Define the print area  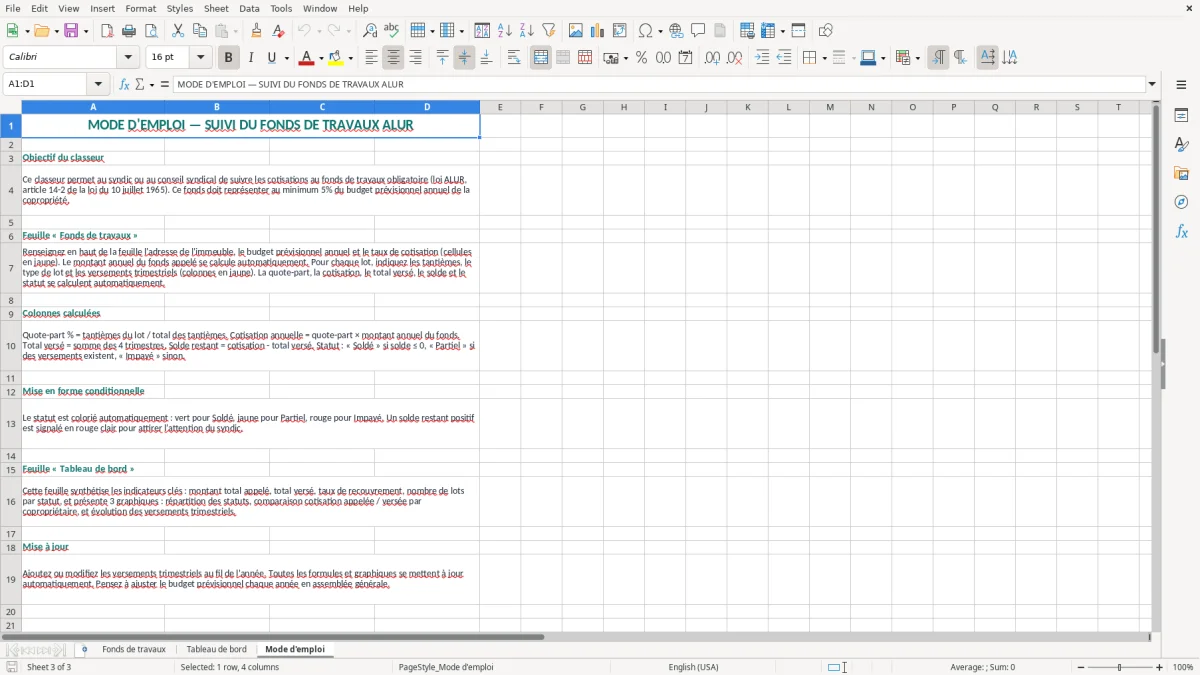[747, 31]
